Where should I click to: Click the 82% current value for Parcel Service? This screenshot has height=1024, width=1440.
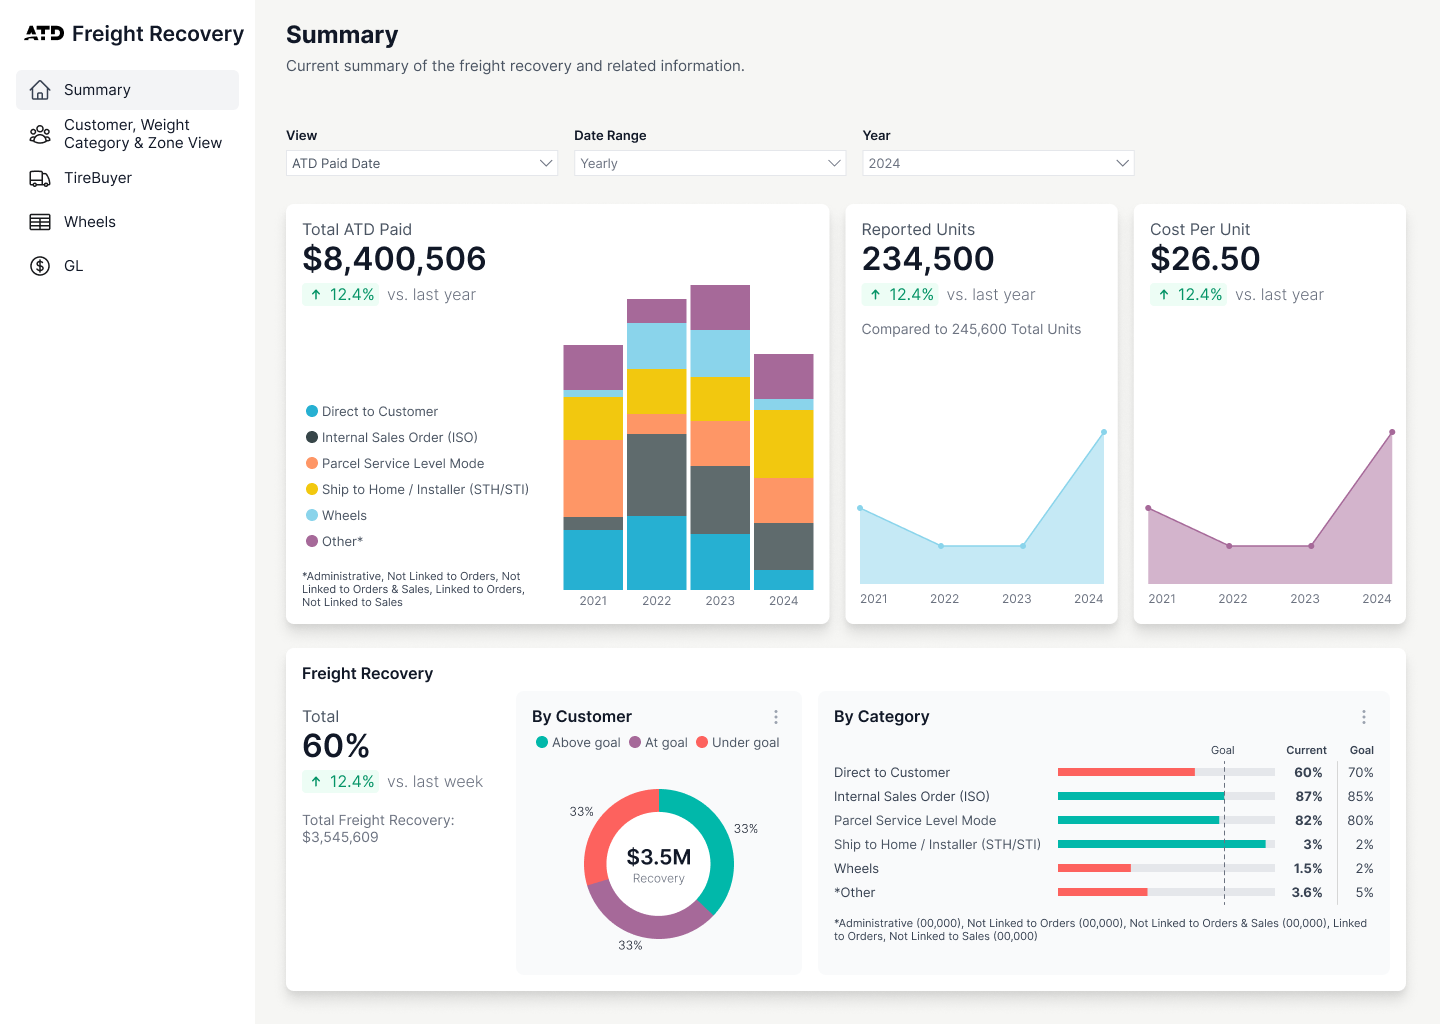point(1308,820)
